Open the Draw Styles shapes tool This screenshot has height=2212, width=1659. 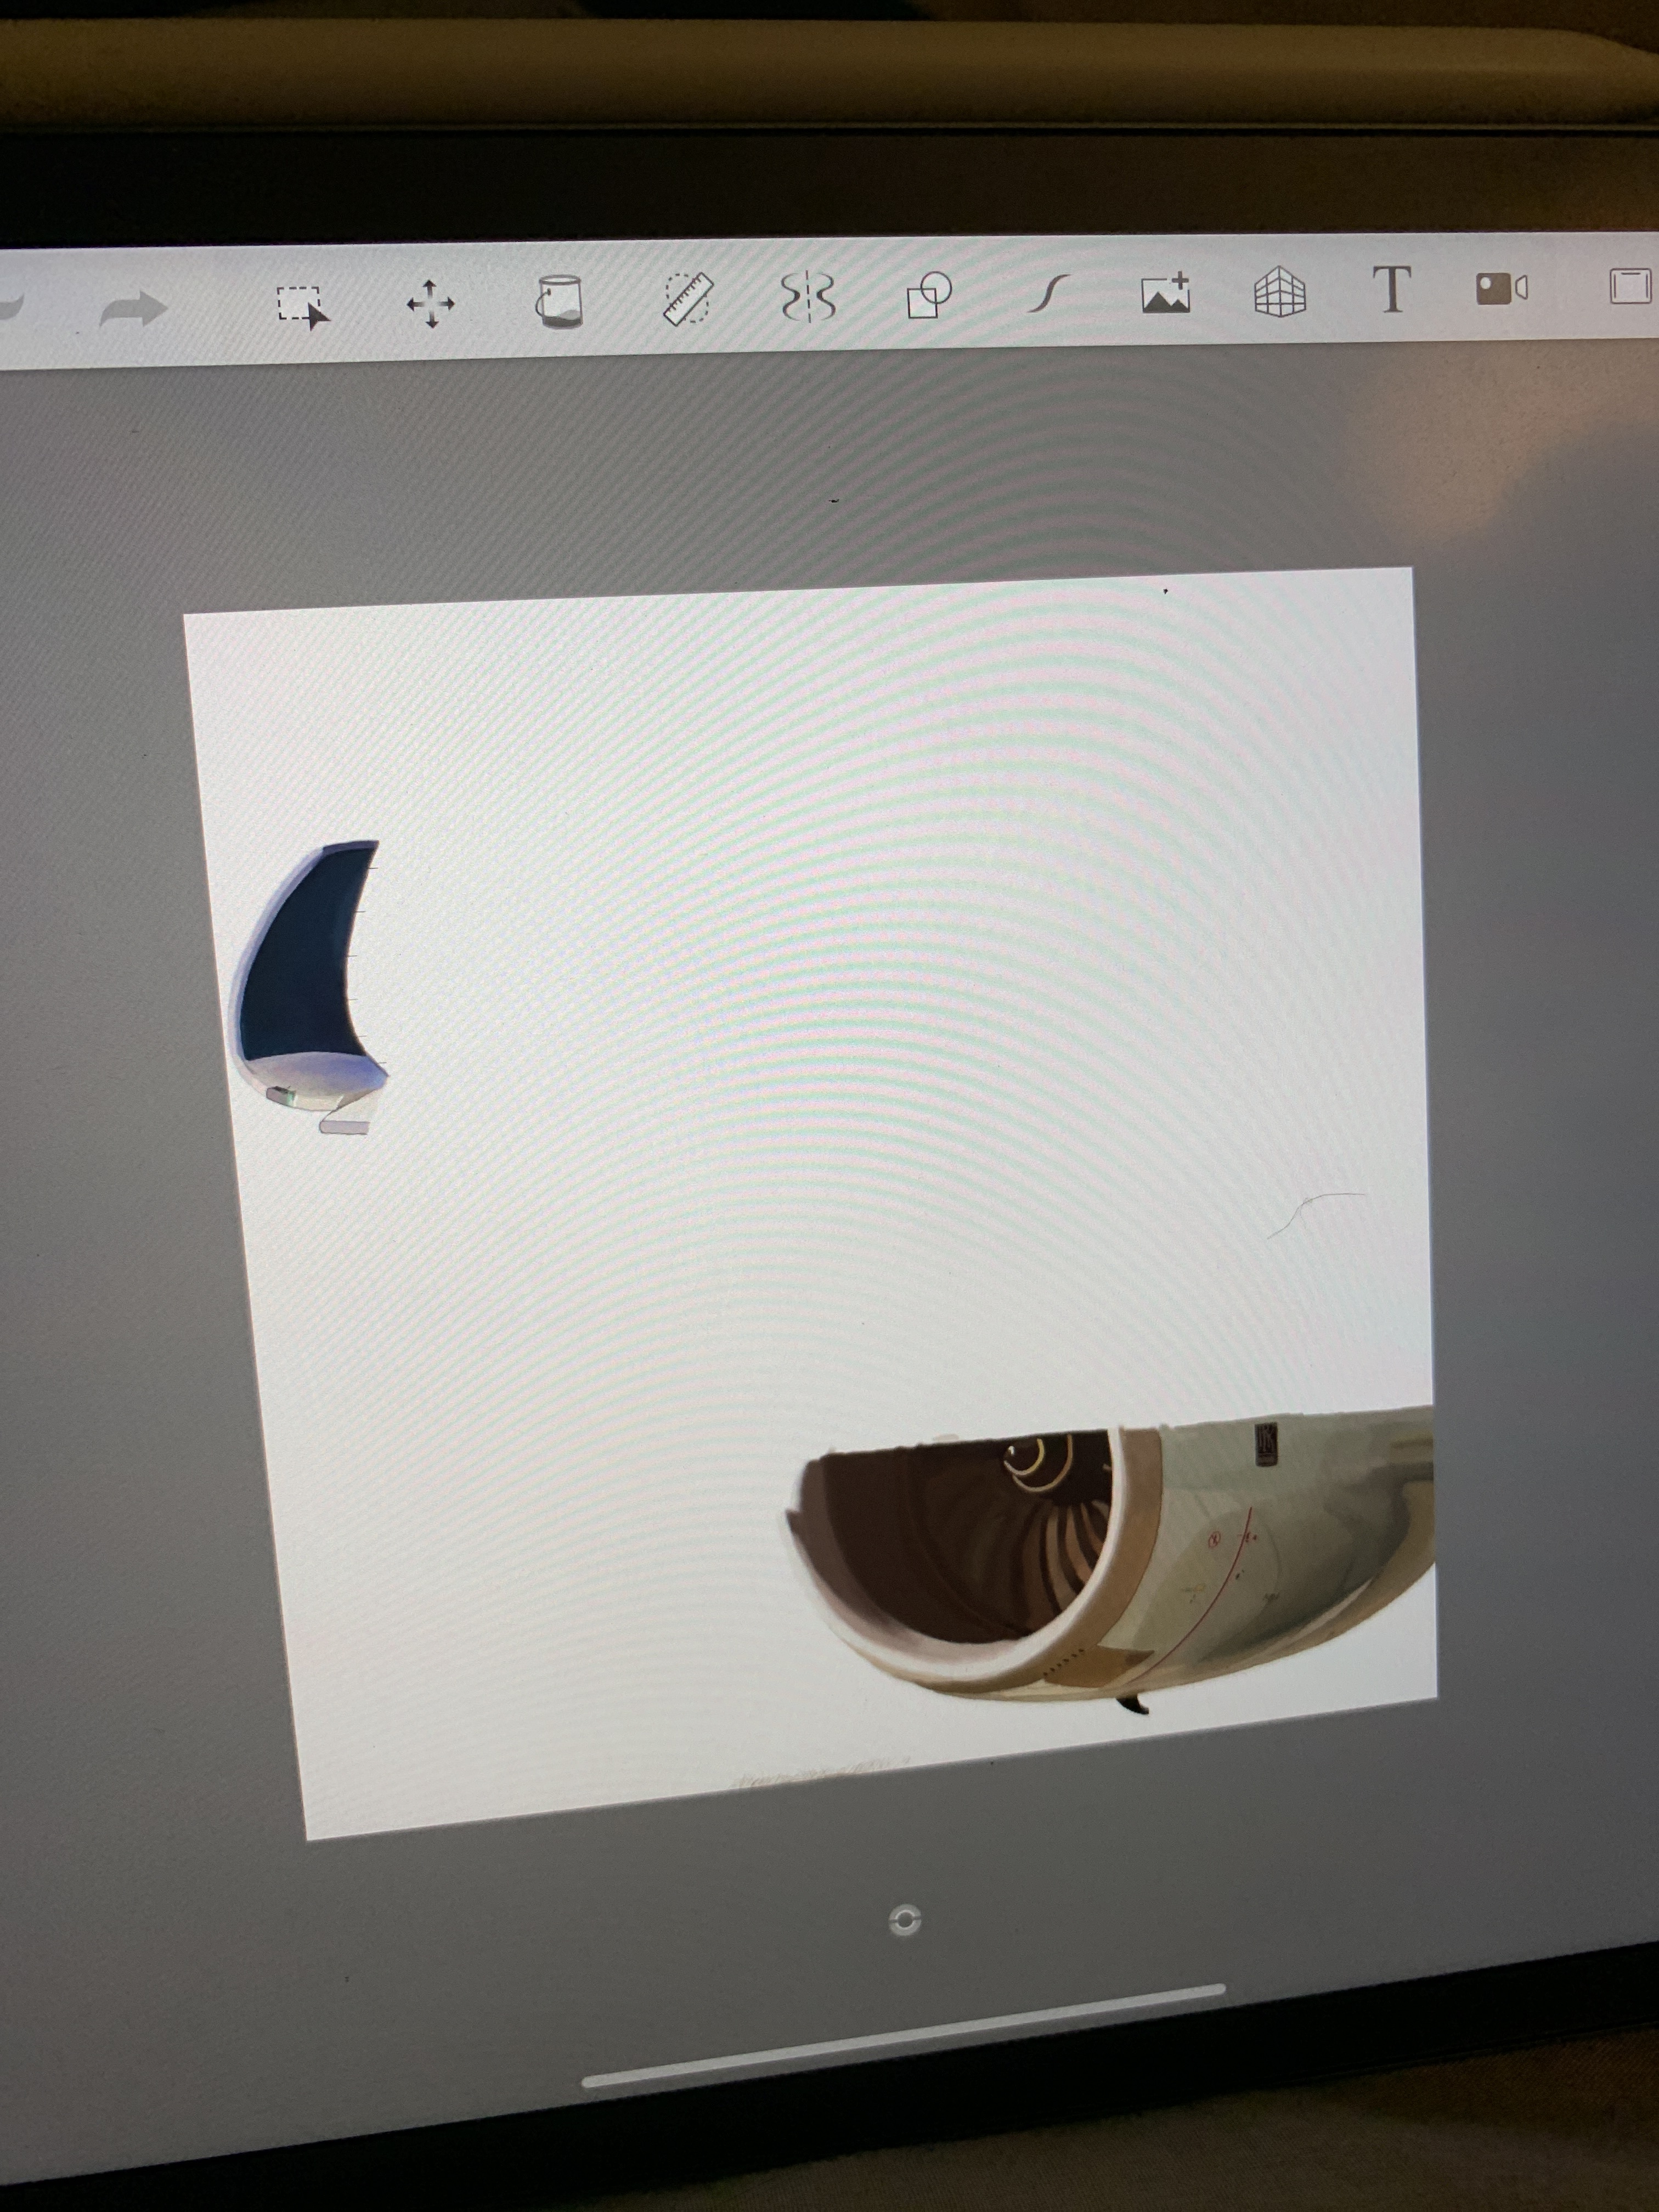point(928,295)
